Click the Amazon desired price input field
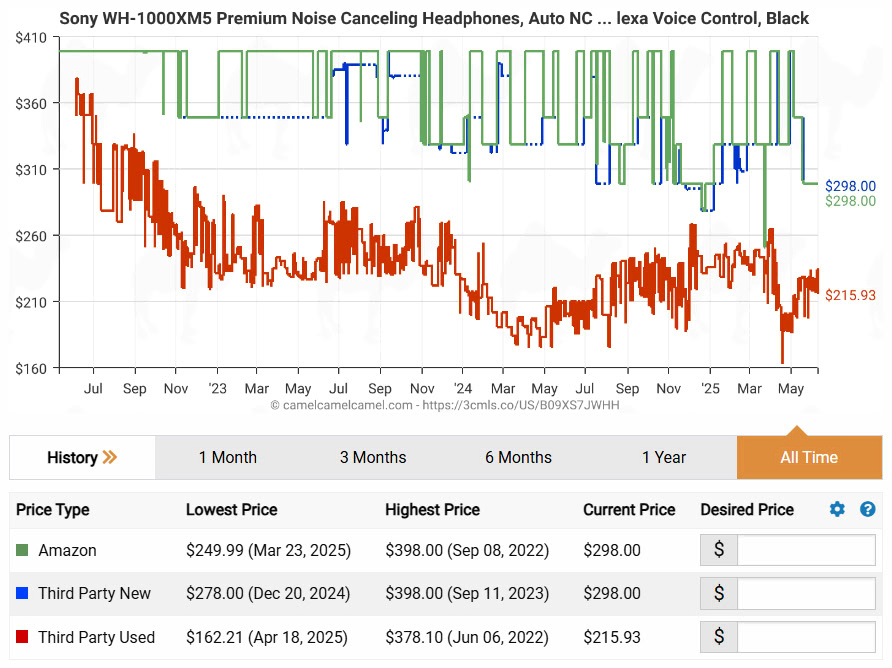This screenshot has height=668, width=892. pyautogui.click(x=805, y=550)
